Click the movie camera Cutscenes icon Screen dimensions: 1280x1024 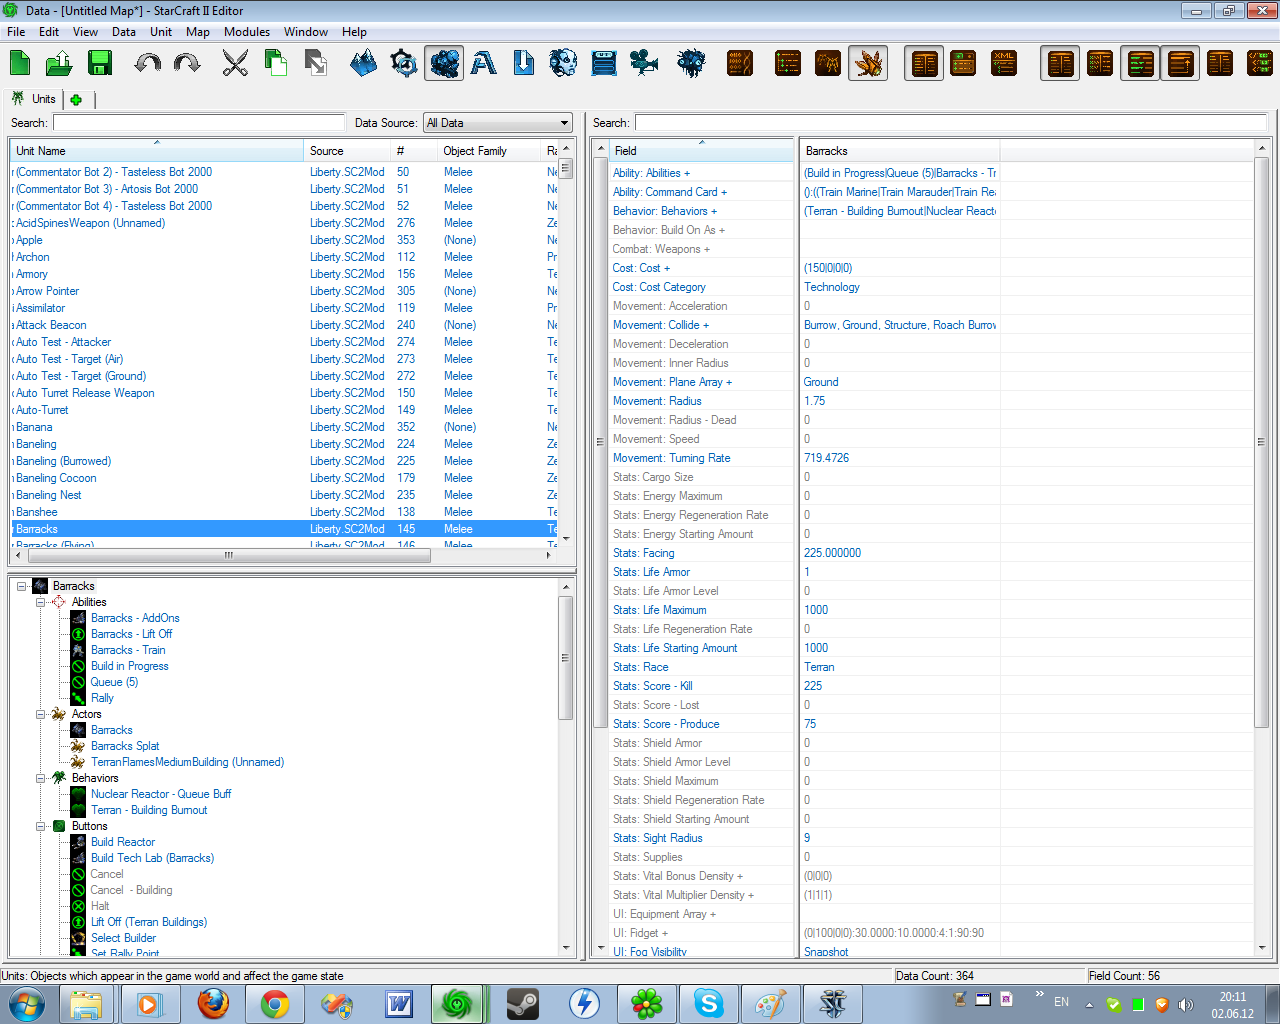pos(644,63)
